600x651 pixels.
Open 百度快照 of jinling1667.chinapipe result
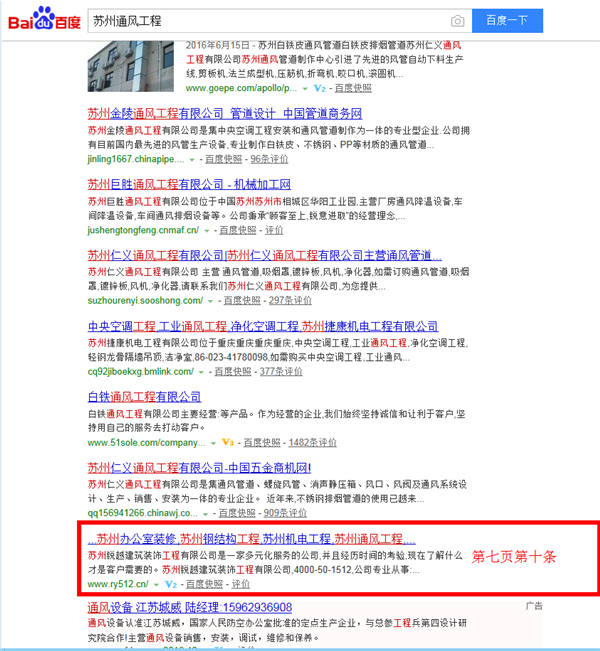[x=223, y=159]
